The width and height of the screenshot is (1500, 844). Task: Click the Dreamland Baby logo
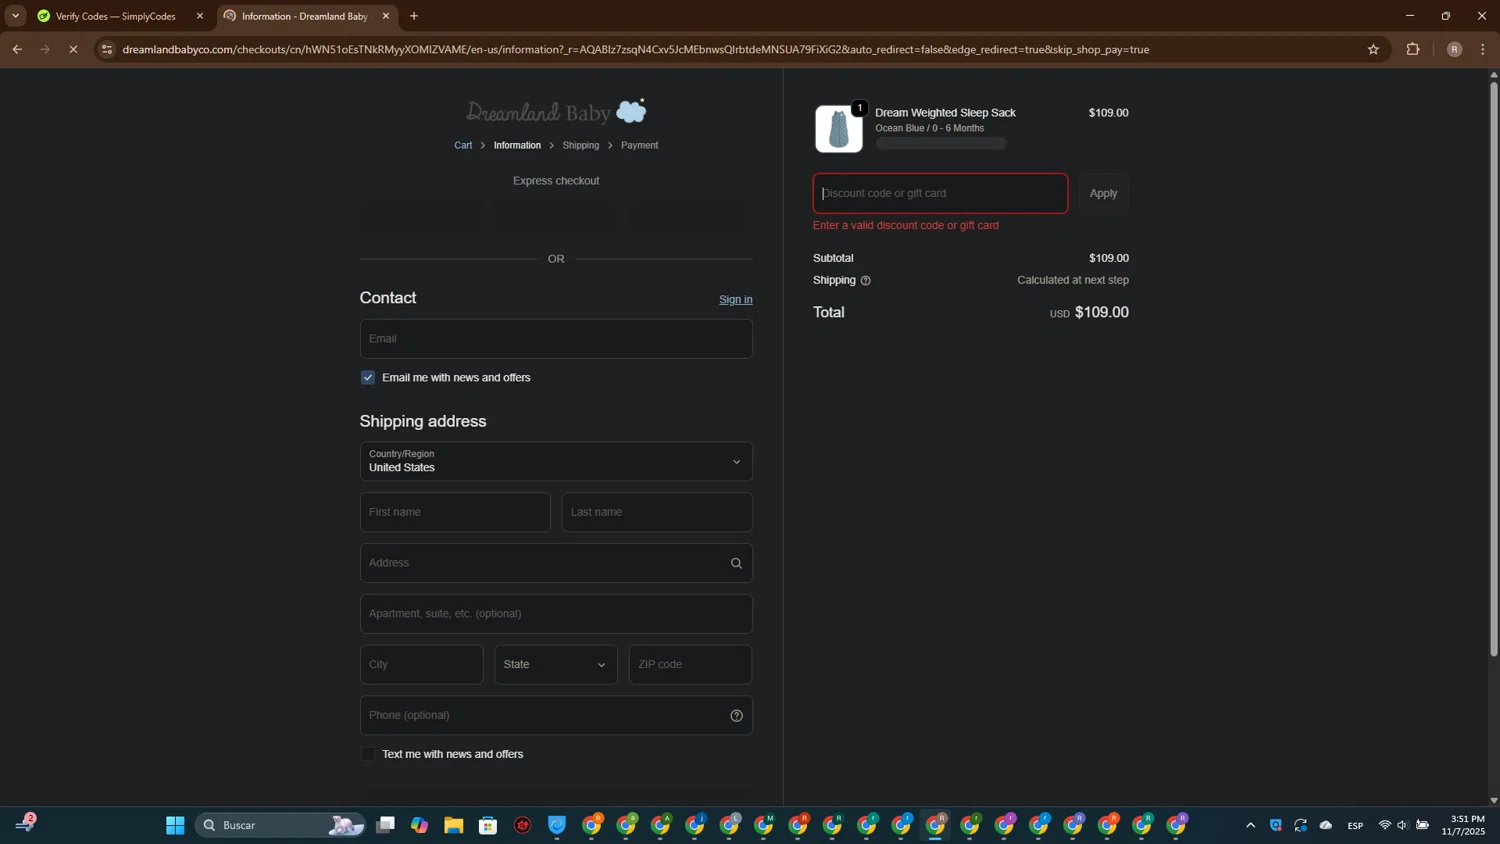pyautogui.click(x=556, y=111)
